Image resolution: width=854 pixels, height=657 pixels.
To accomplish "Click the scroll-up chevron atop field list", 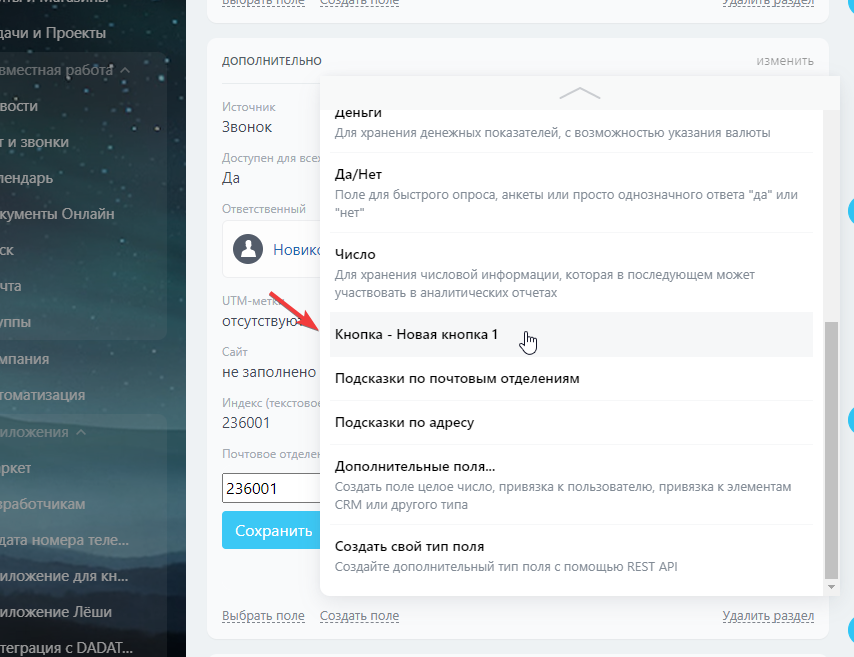I will (x=579, y=93).
